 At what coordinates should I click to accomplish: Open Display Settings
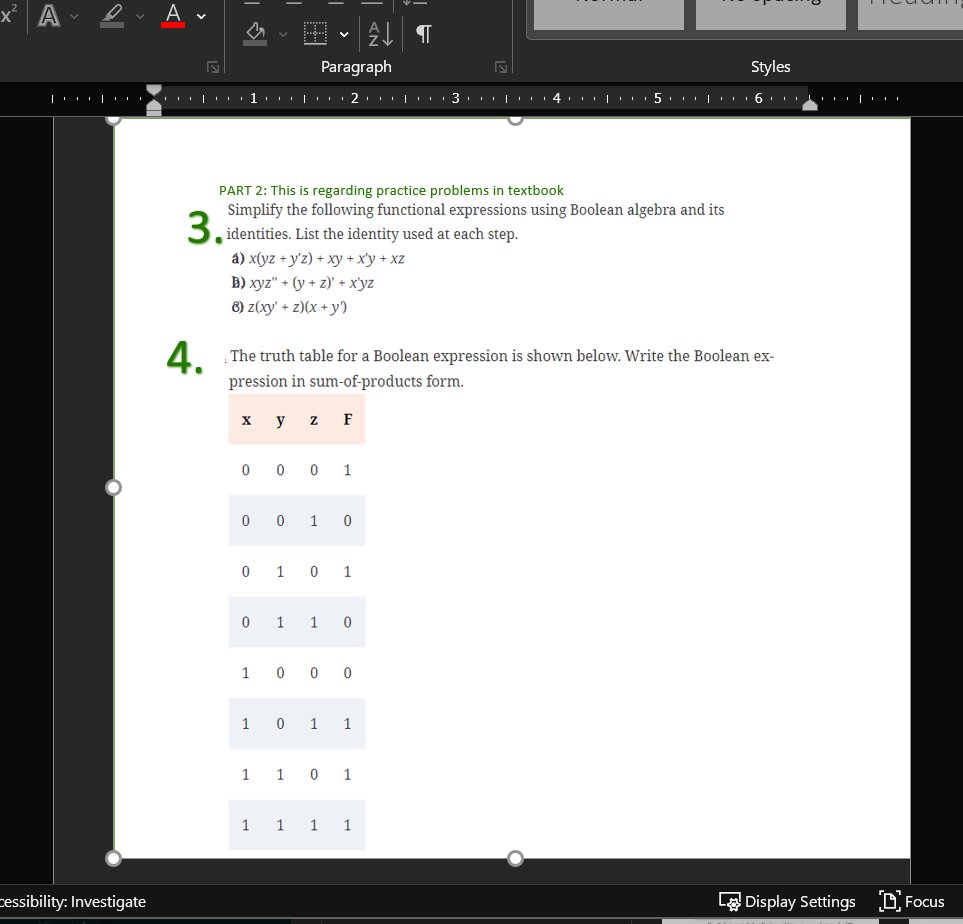[x=787, y=901]
